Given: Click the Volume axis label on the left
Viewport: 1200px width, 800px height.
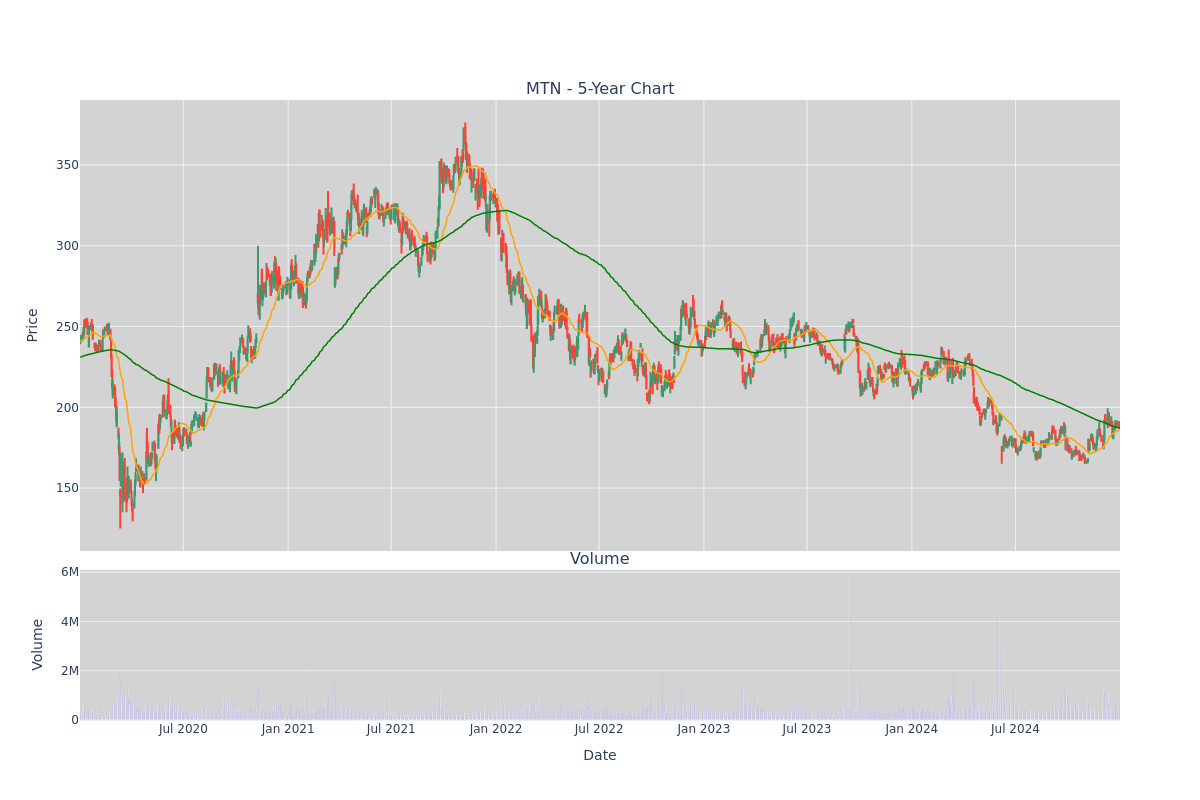Looking at the screenshot, I should tap(38, 644).
